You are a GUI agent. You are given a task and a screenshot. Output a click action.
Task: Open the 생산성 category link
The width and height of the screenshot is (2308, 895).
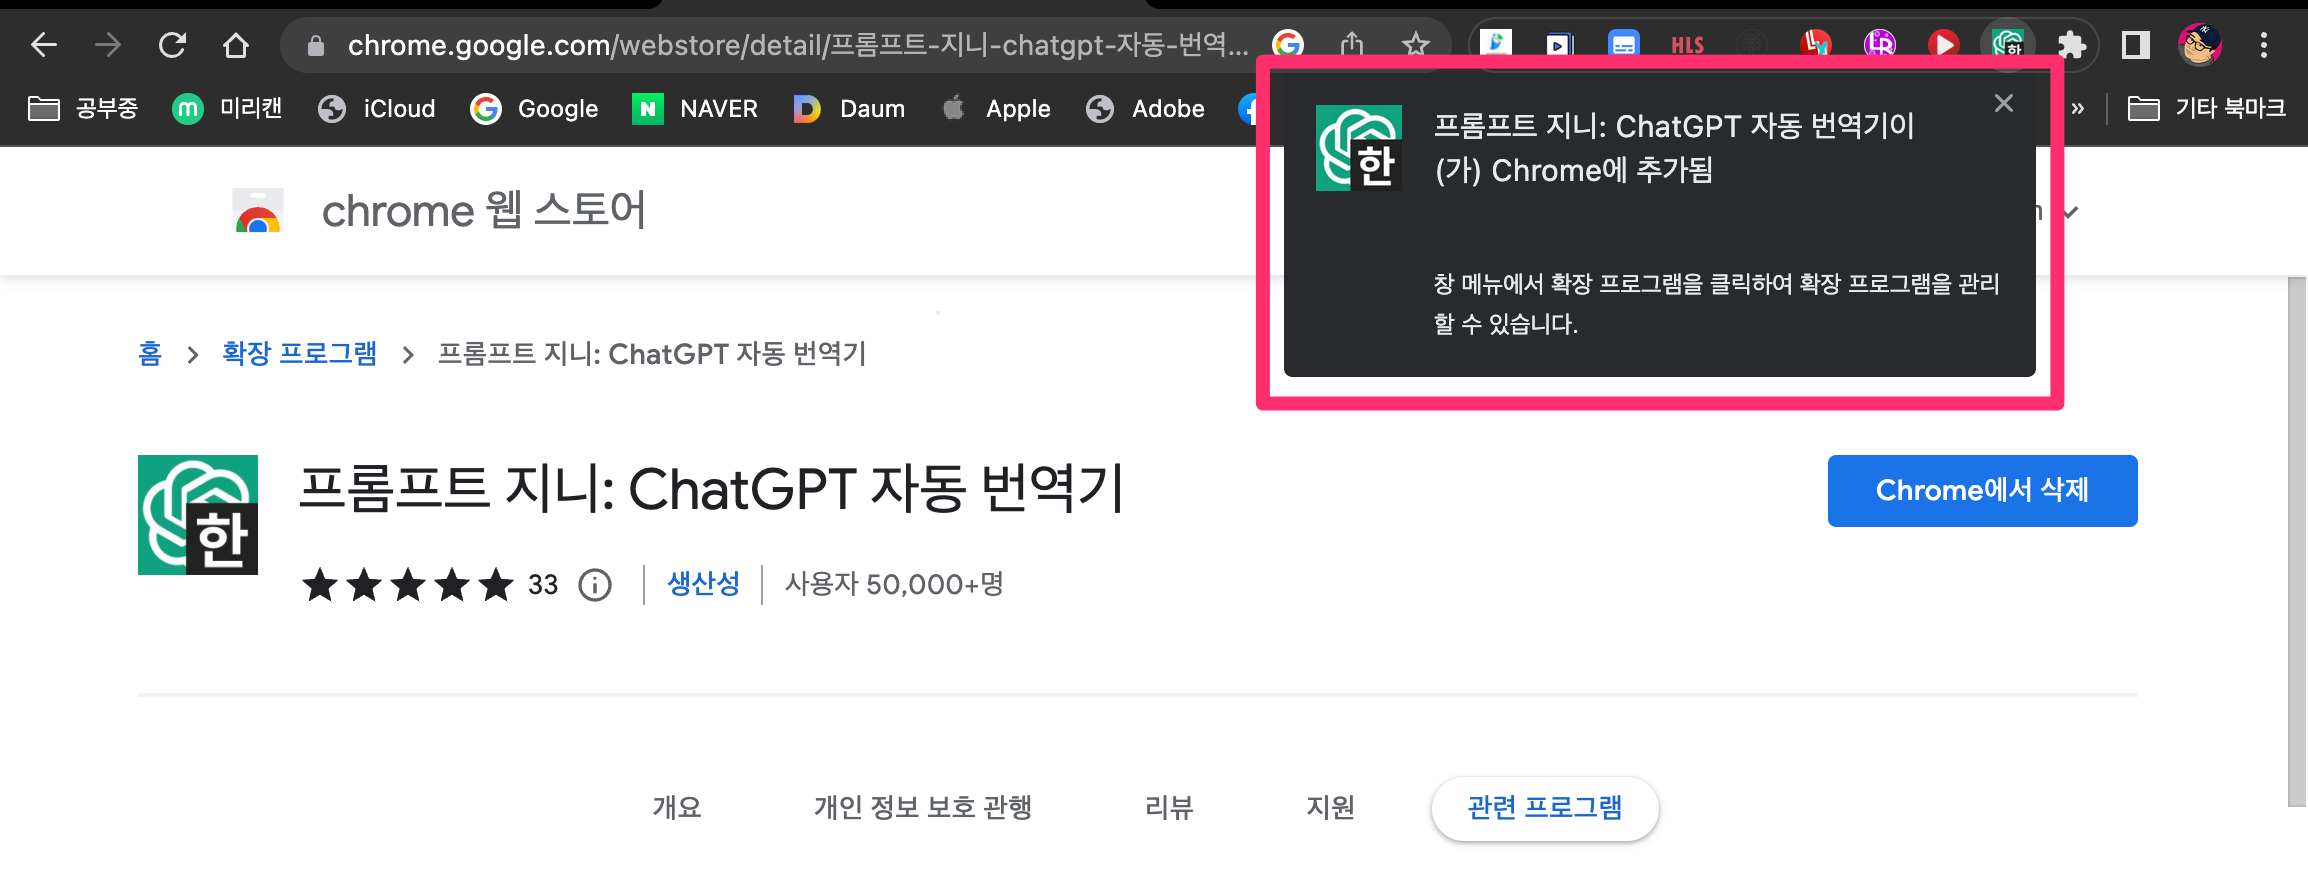703,584
